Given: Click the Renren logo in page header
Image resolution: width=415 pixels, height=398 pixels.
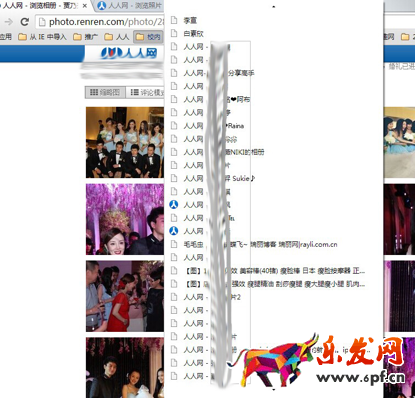Looking at the screenshot, I should click(129, 53).
